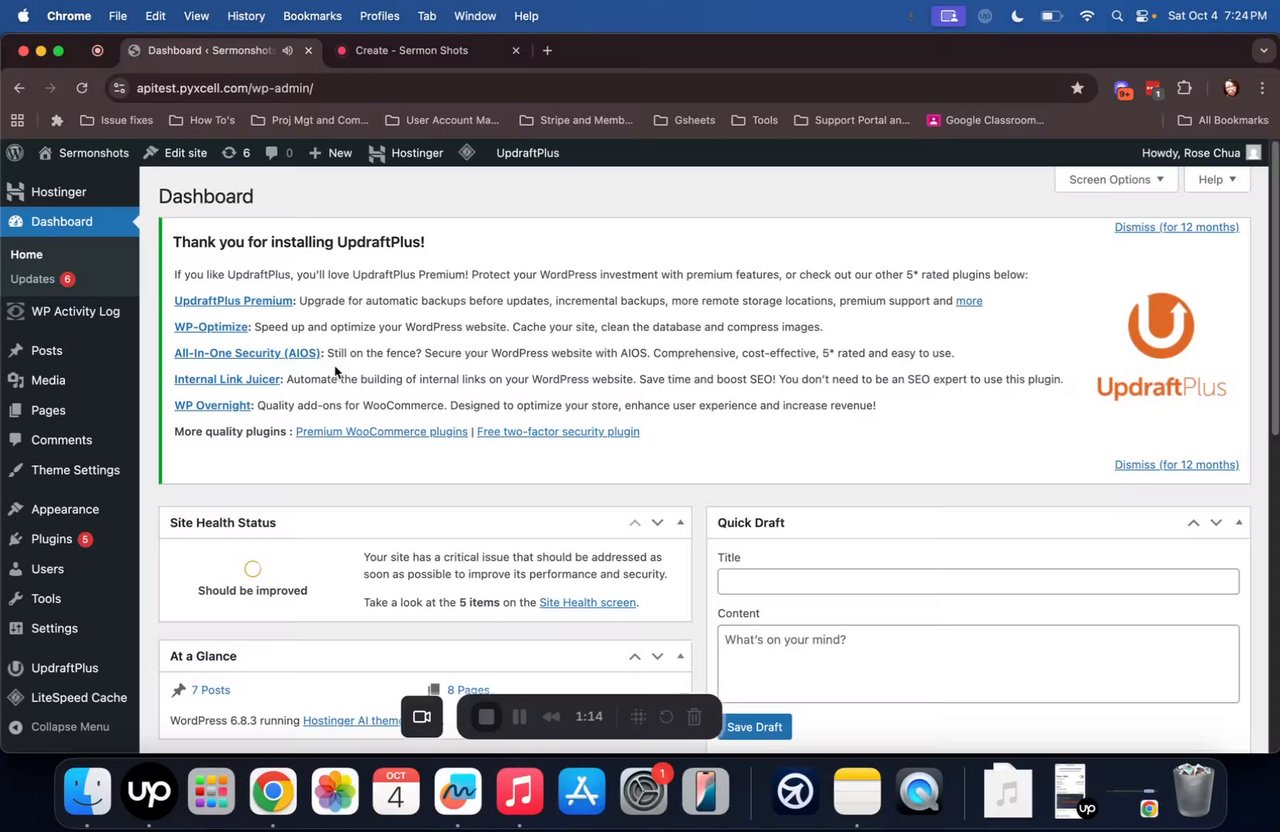The width and height of the screenshot is (1280, 832).
Task: Dismiss UpdraftPlus notice using top link
Action: pos(1176,227)
